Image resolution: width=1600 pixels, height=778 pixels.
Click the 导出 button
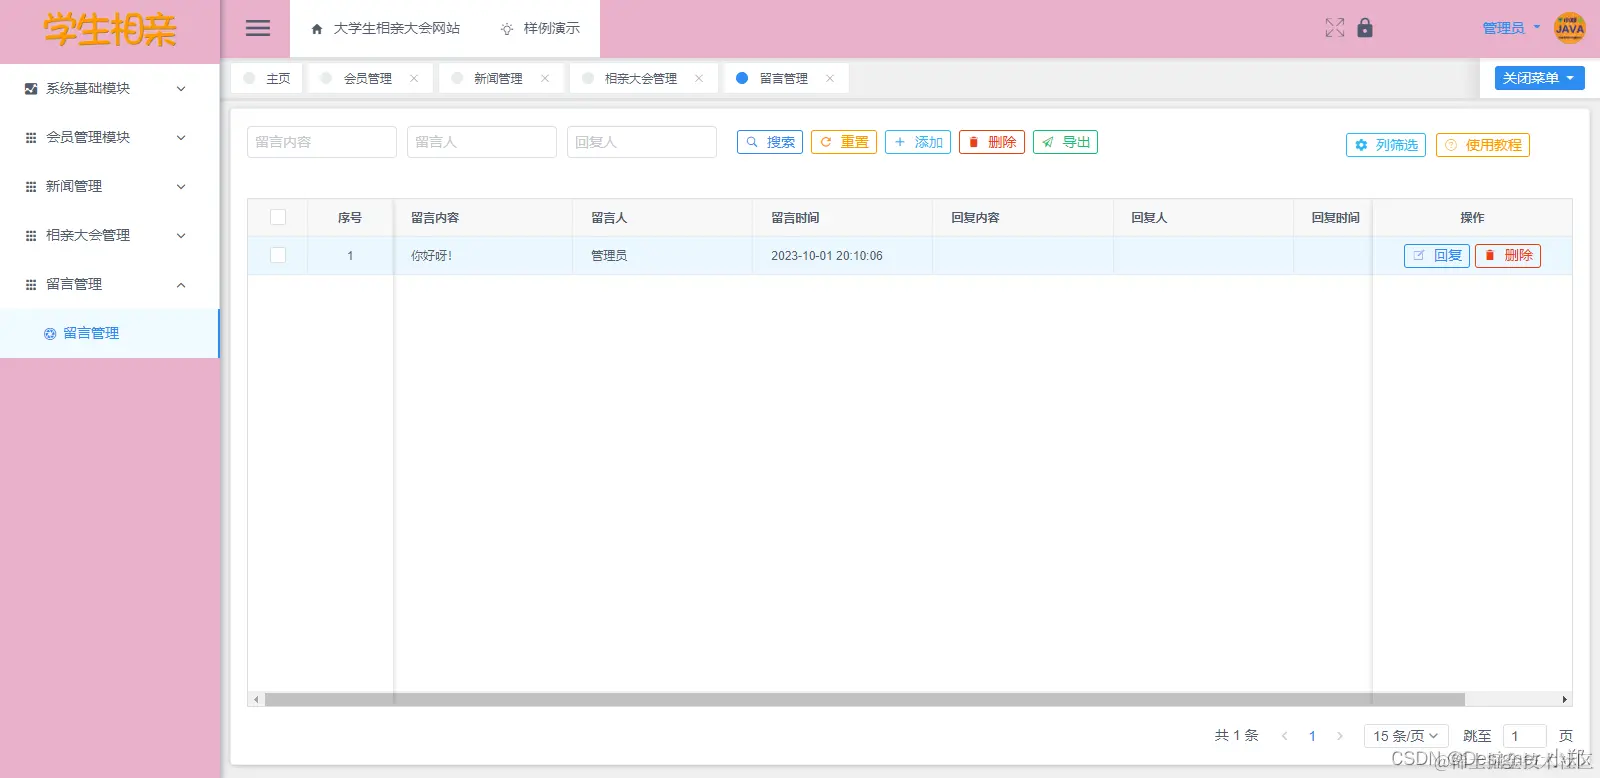(1065, 142)
